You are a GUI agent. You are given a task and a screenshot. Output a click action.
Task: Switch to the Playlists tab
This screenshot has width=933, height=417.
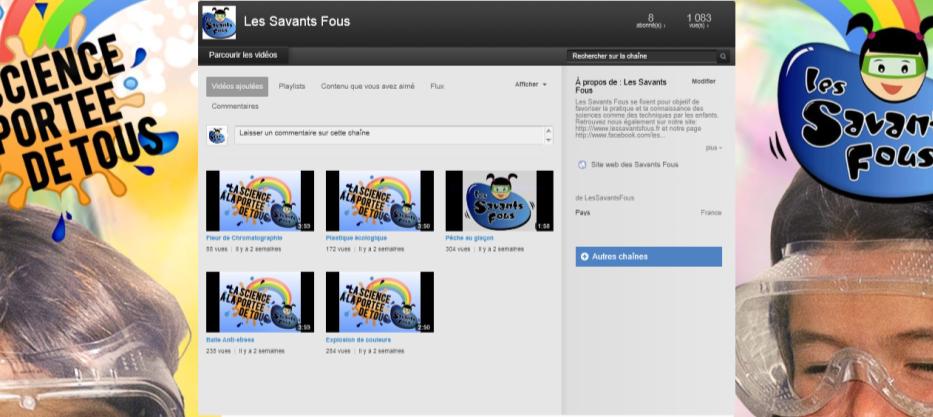click(292, 86)
